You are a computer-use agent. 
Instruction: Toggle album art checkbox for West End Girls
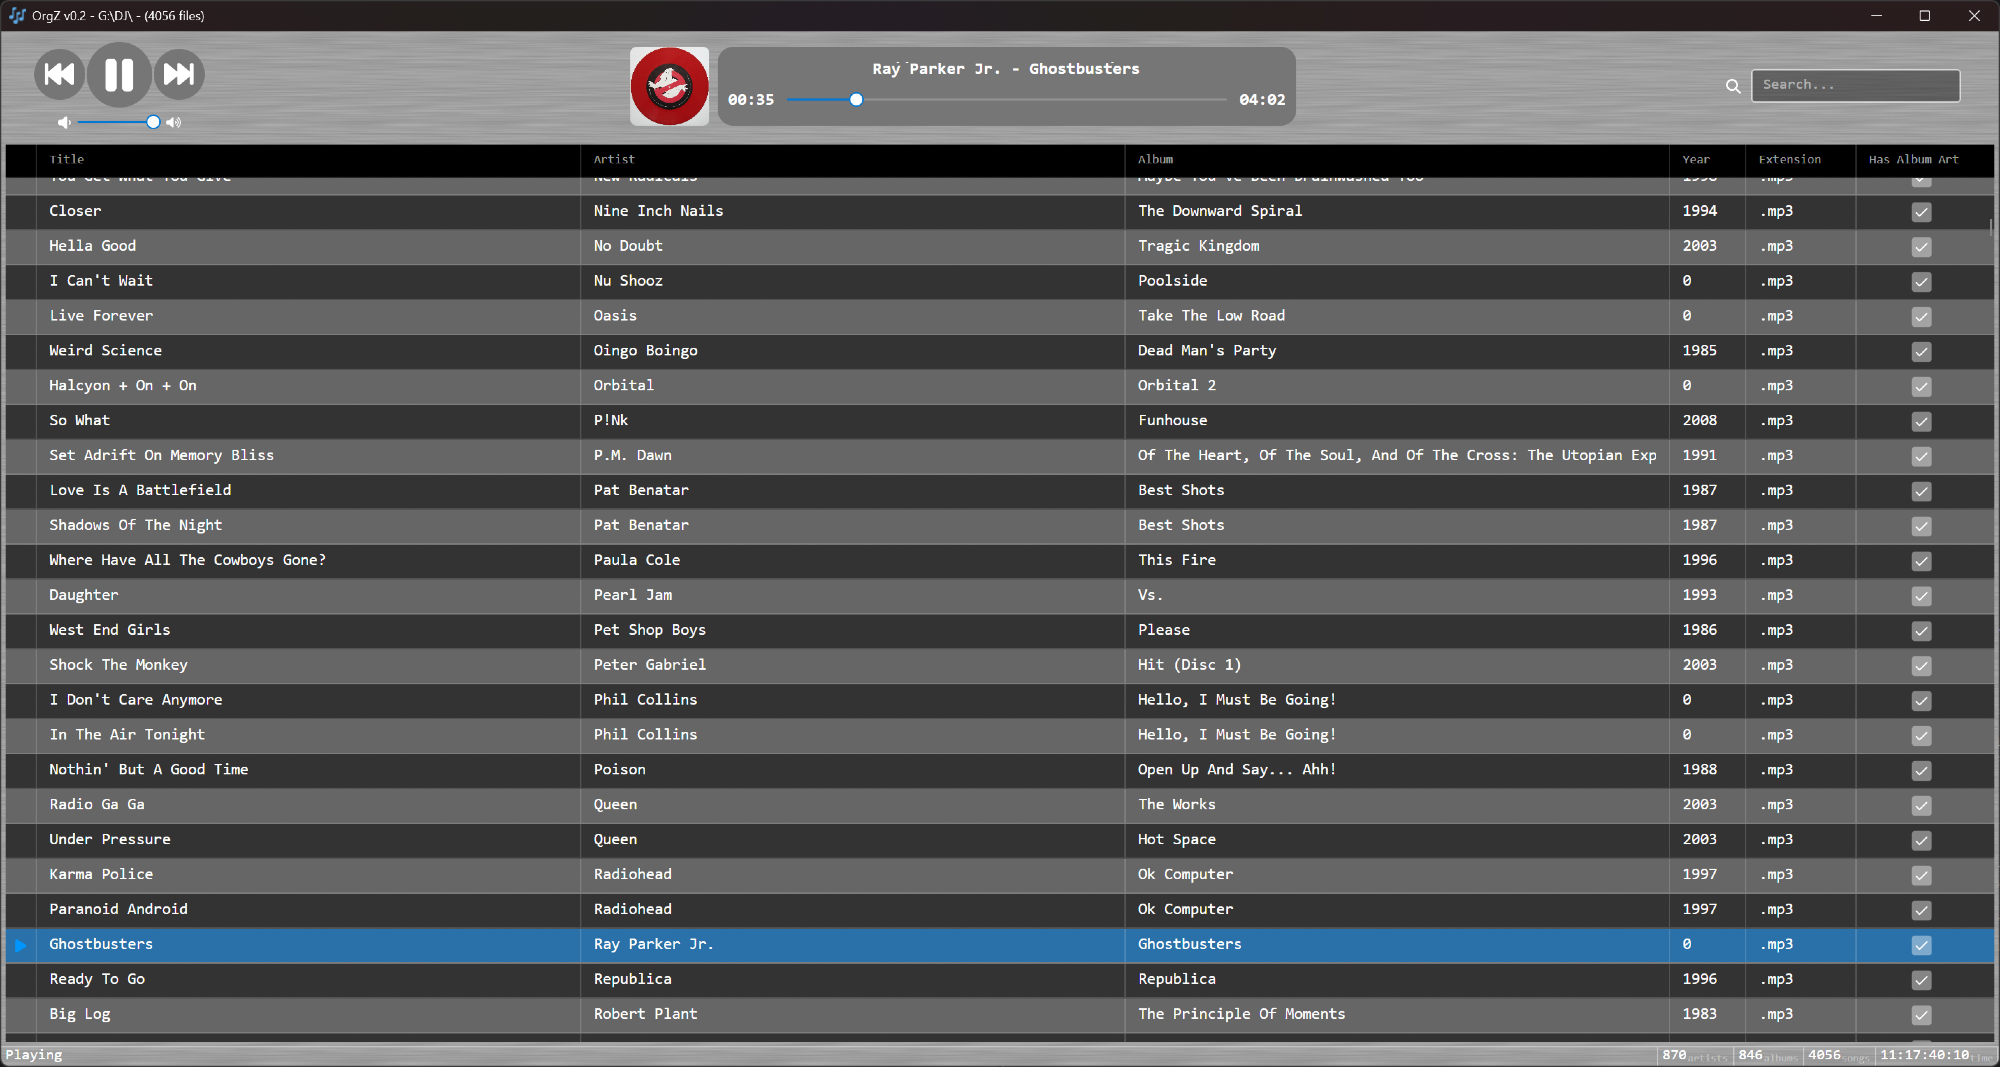[1921, 631]
